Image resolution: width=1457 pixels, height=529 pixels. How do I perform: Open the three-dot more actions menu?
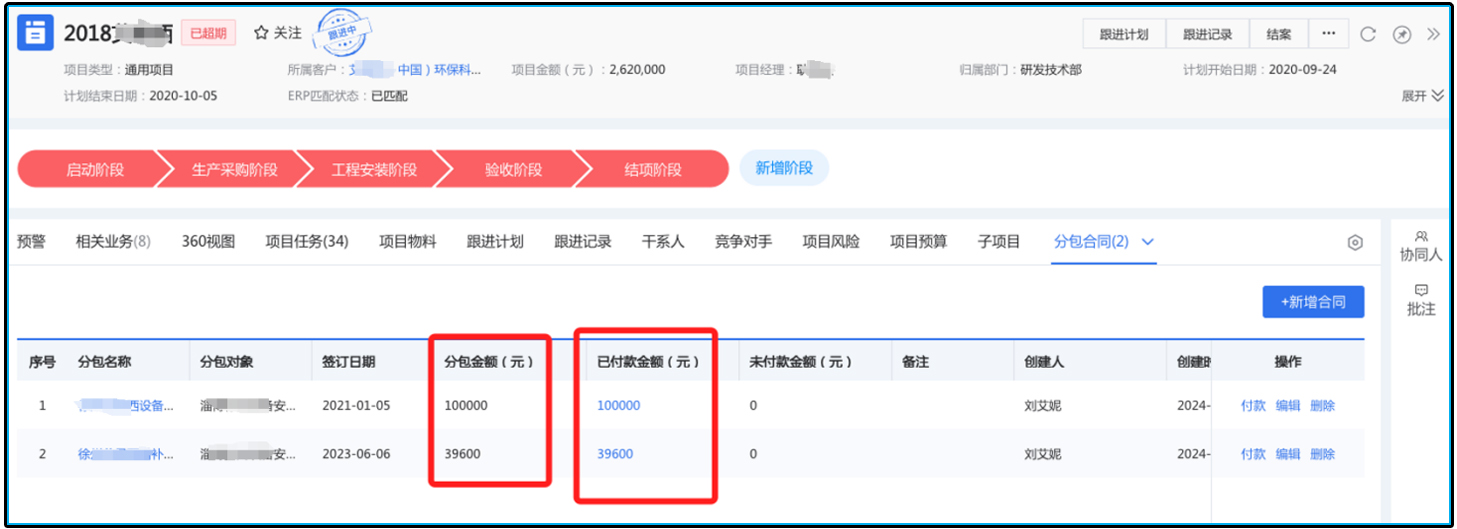point(1328,34)
